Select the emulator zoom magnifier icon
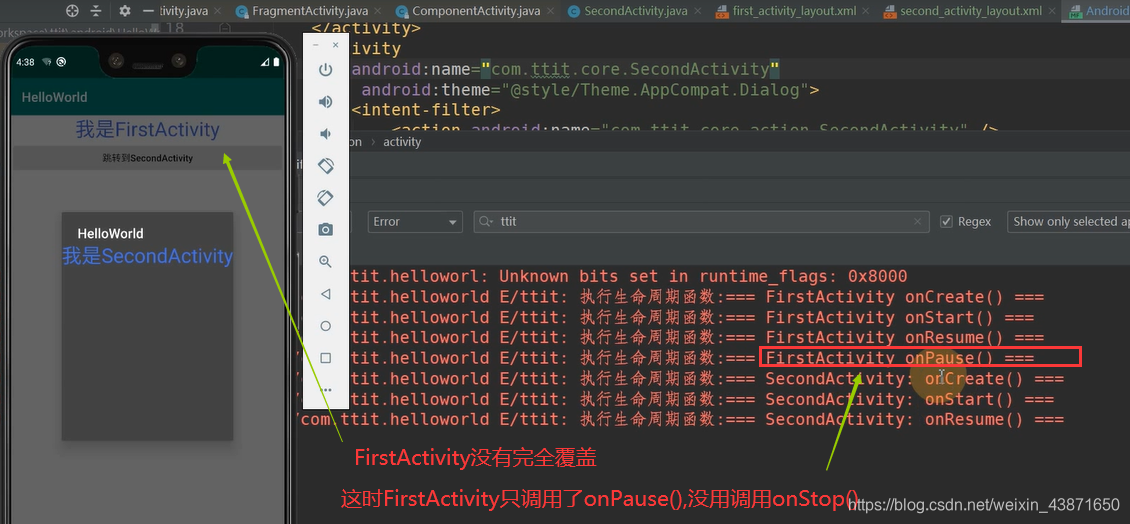 [x=326, y=262]
